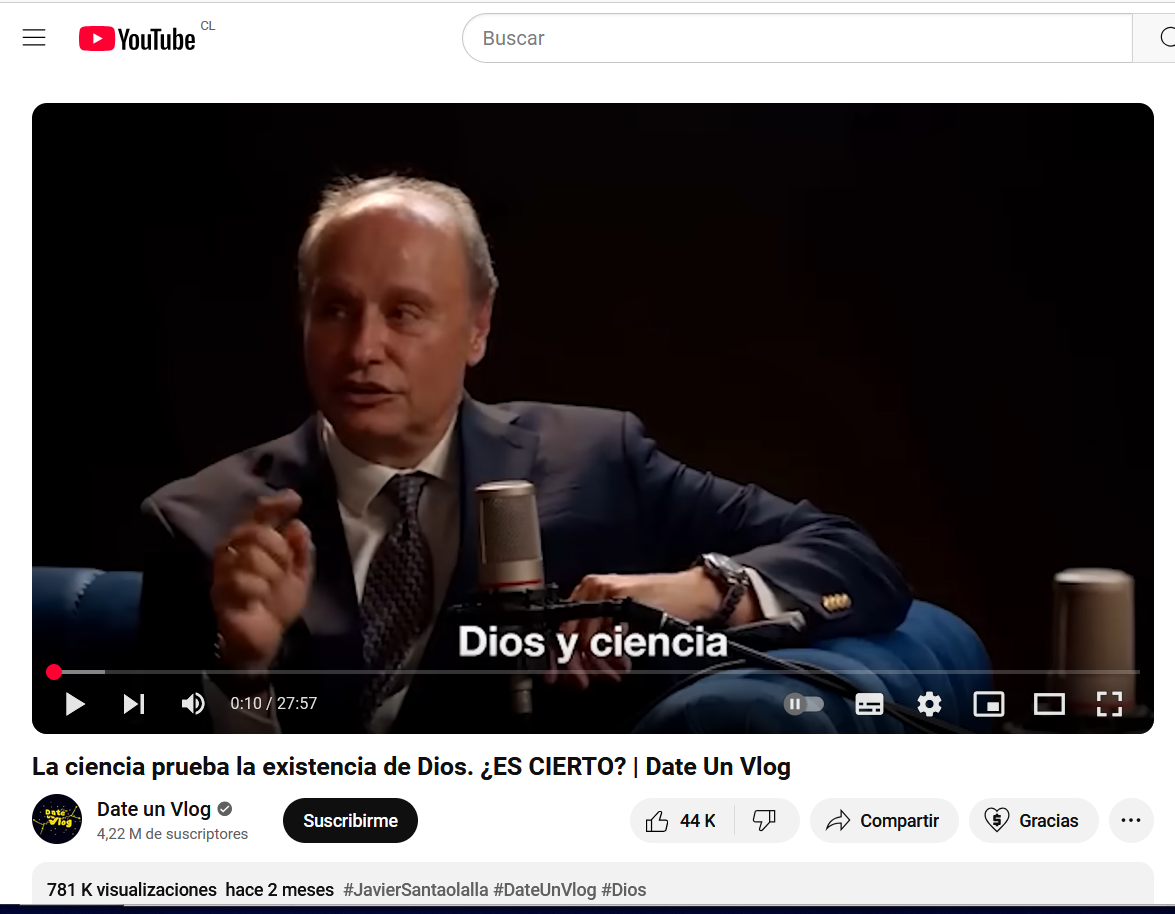Open the Compartir share dialog
Screen dimensions: 1175x914
click(x=883, y=821)
